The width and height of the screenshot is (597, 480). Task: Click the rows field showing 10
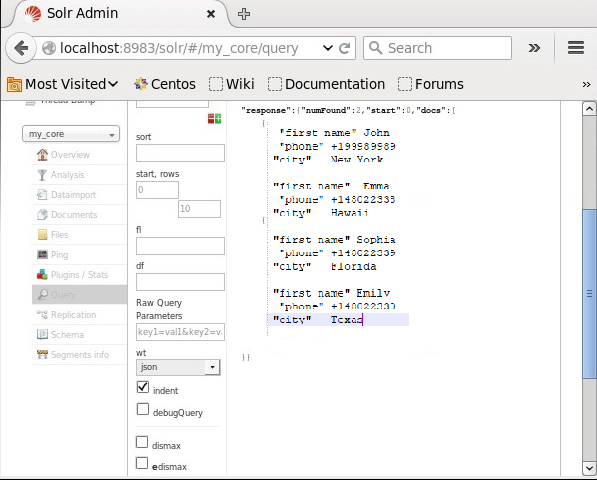[199, 209]
